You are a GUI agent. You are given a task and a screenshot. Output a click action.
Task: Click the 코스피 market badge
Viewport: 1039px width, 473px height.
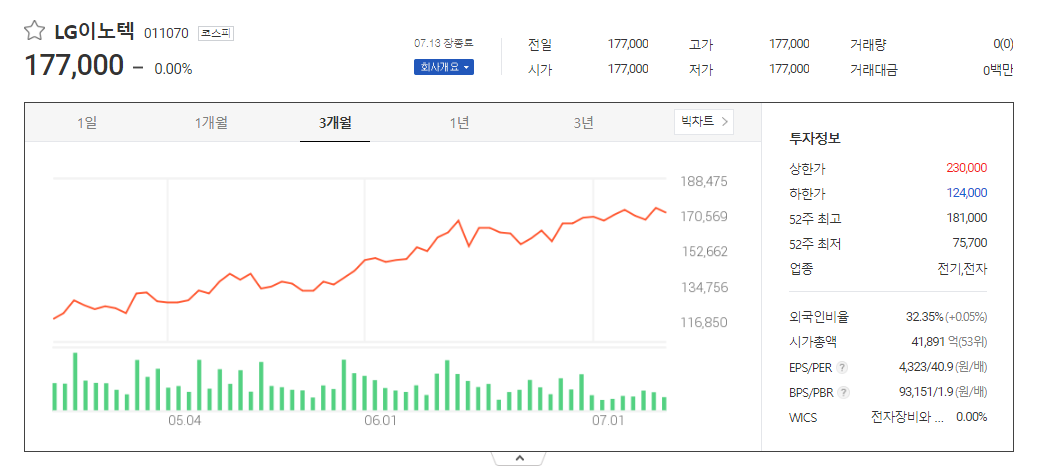pos(216,32)
